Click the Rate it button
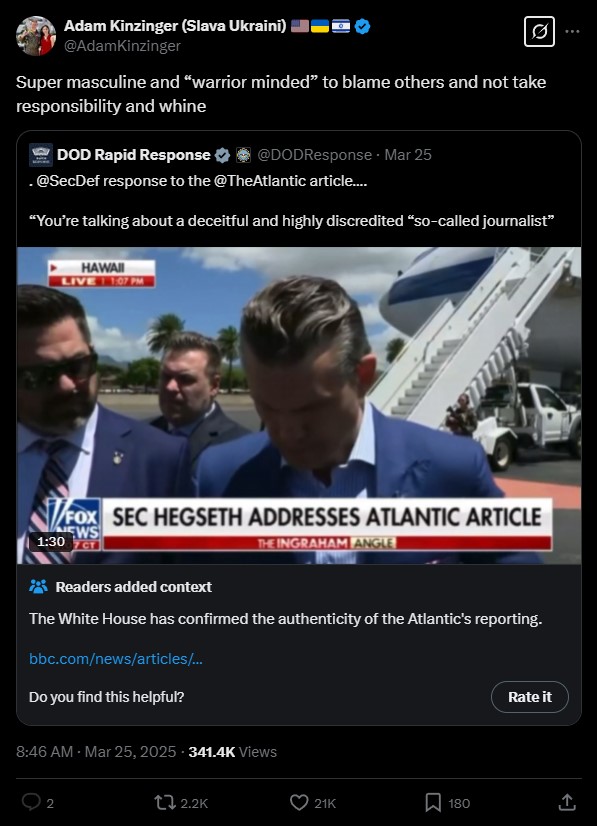The height and width of the screenshot is (826, 597). click(530, 697)
